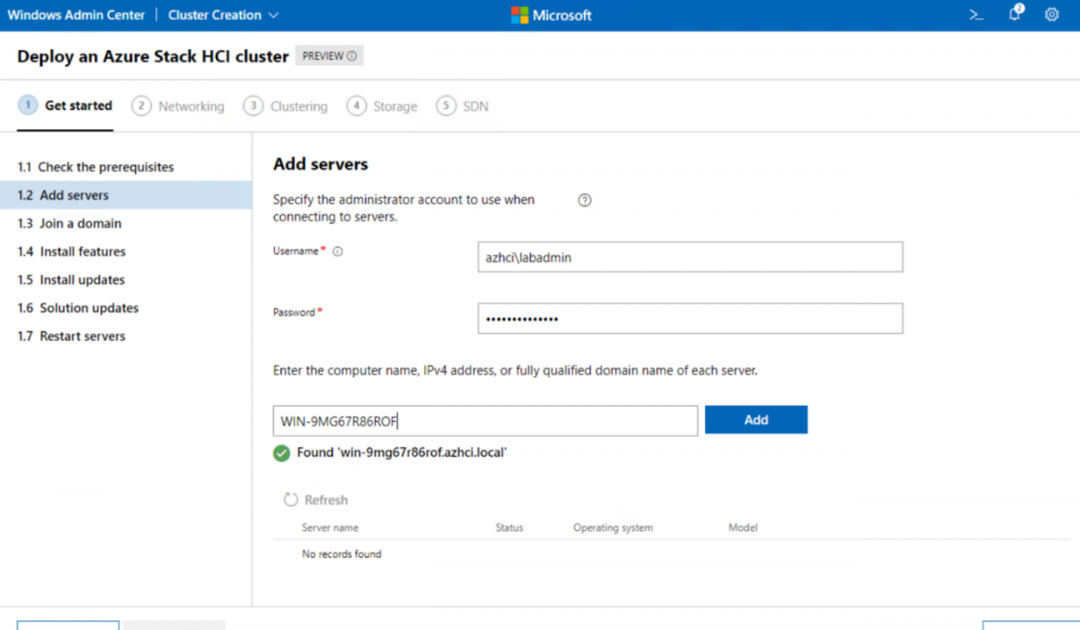
Task: Click the Add button
Action: 756,420
